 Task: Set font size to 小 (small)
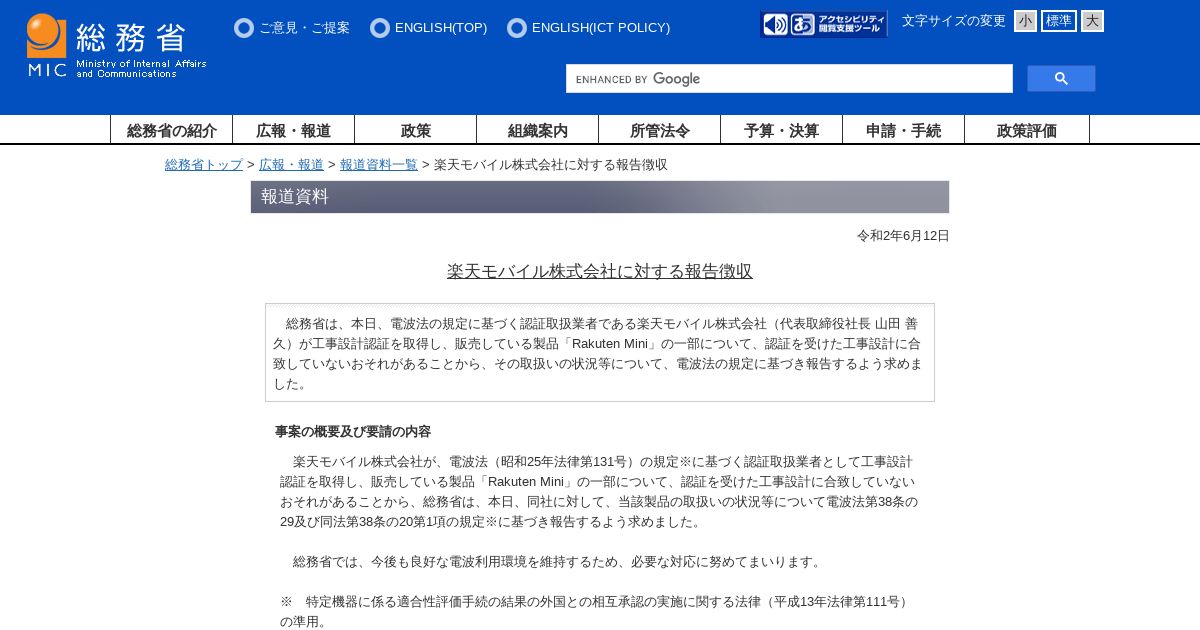pyautogui.click(x=1025, y=21)
